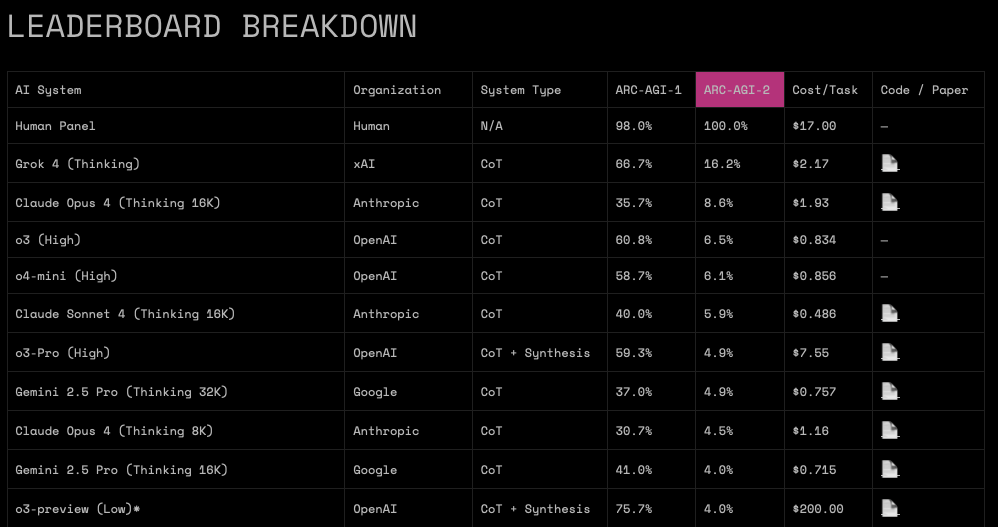
Task: Click the $200.00 cost cell for o3-preview
Action: pos(818,509)
